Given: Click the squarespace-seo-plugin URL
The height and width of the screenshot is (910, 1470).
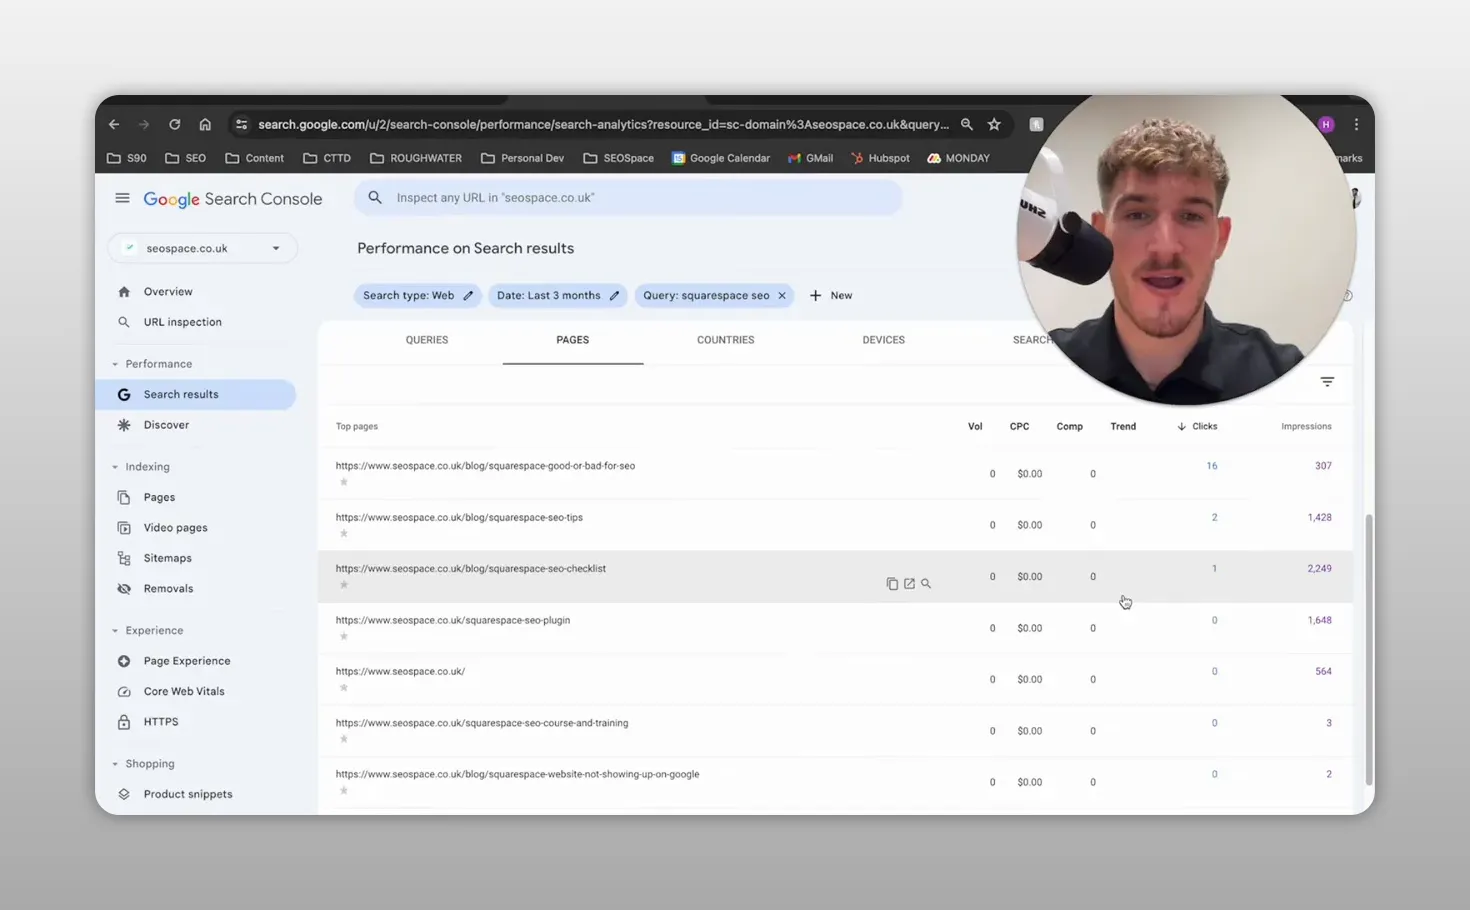Looking at the screenshot, I should [452, 620].
